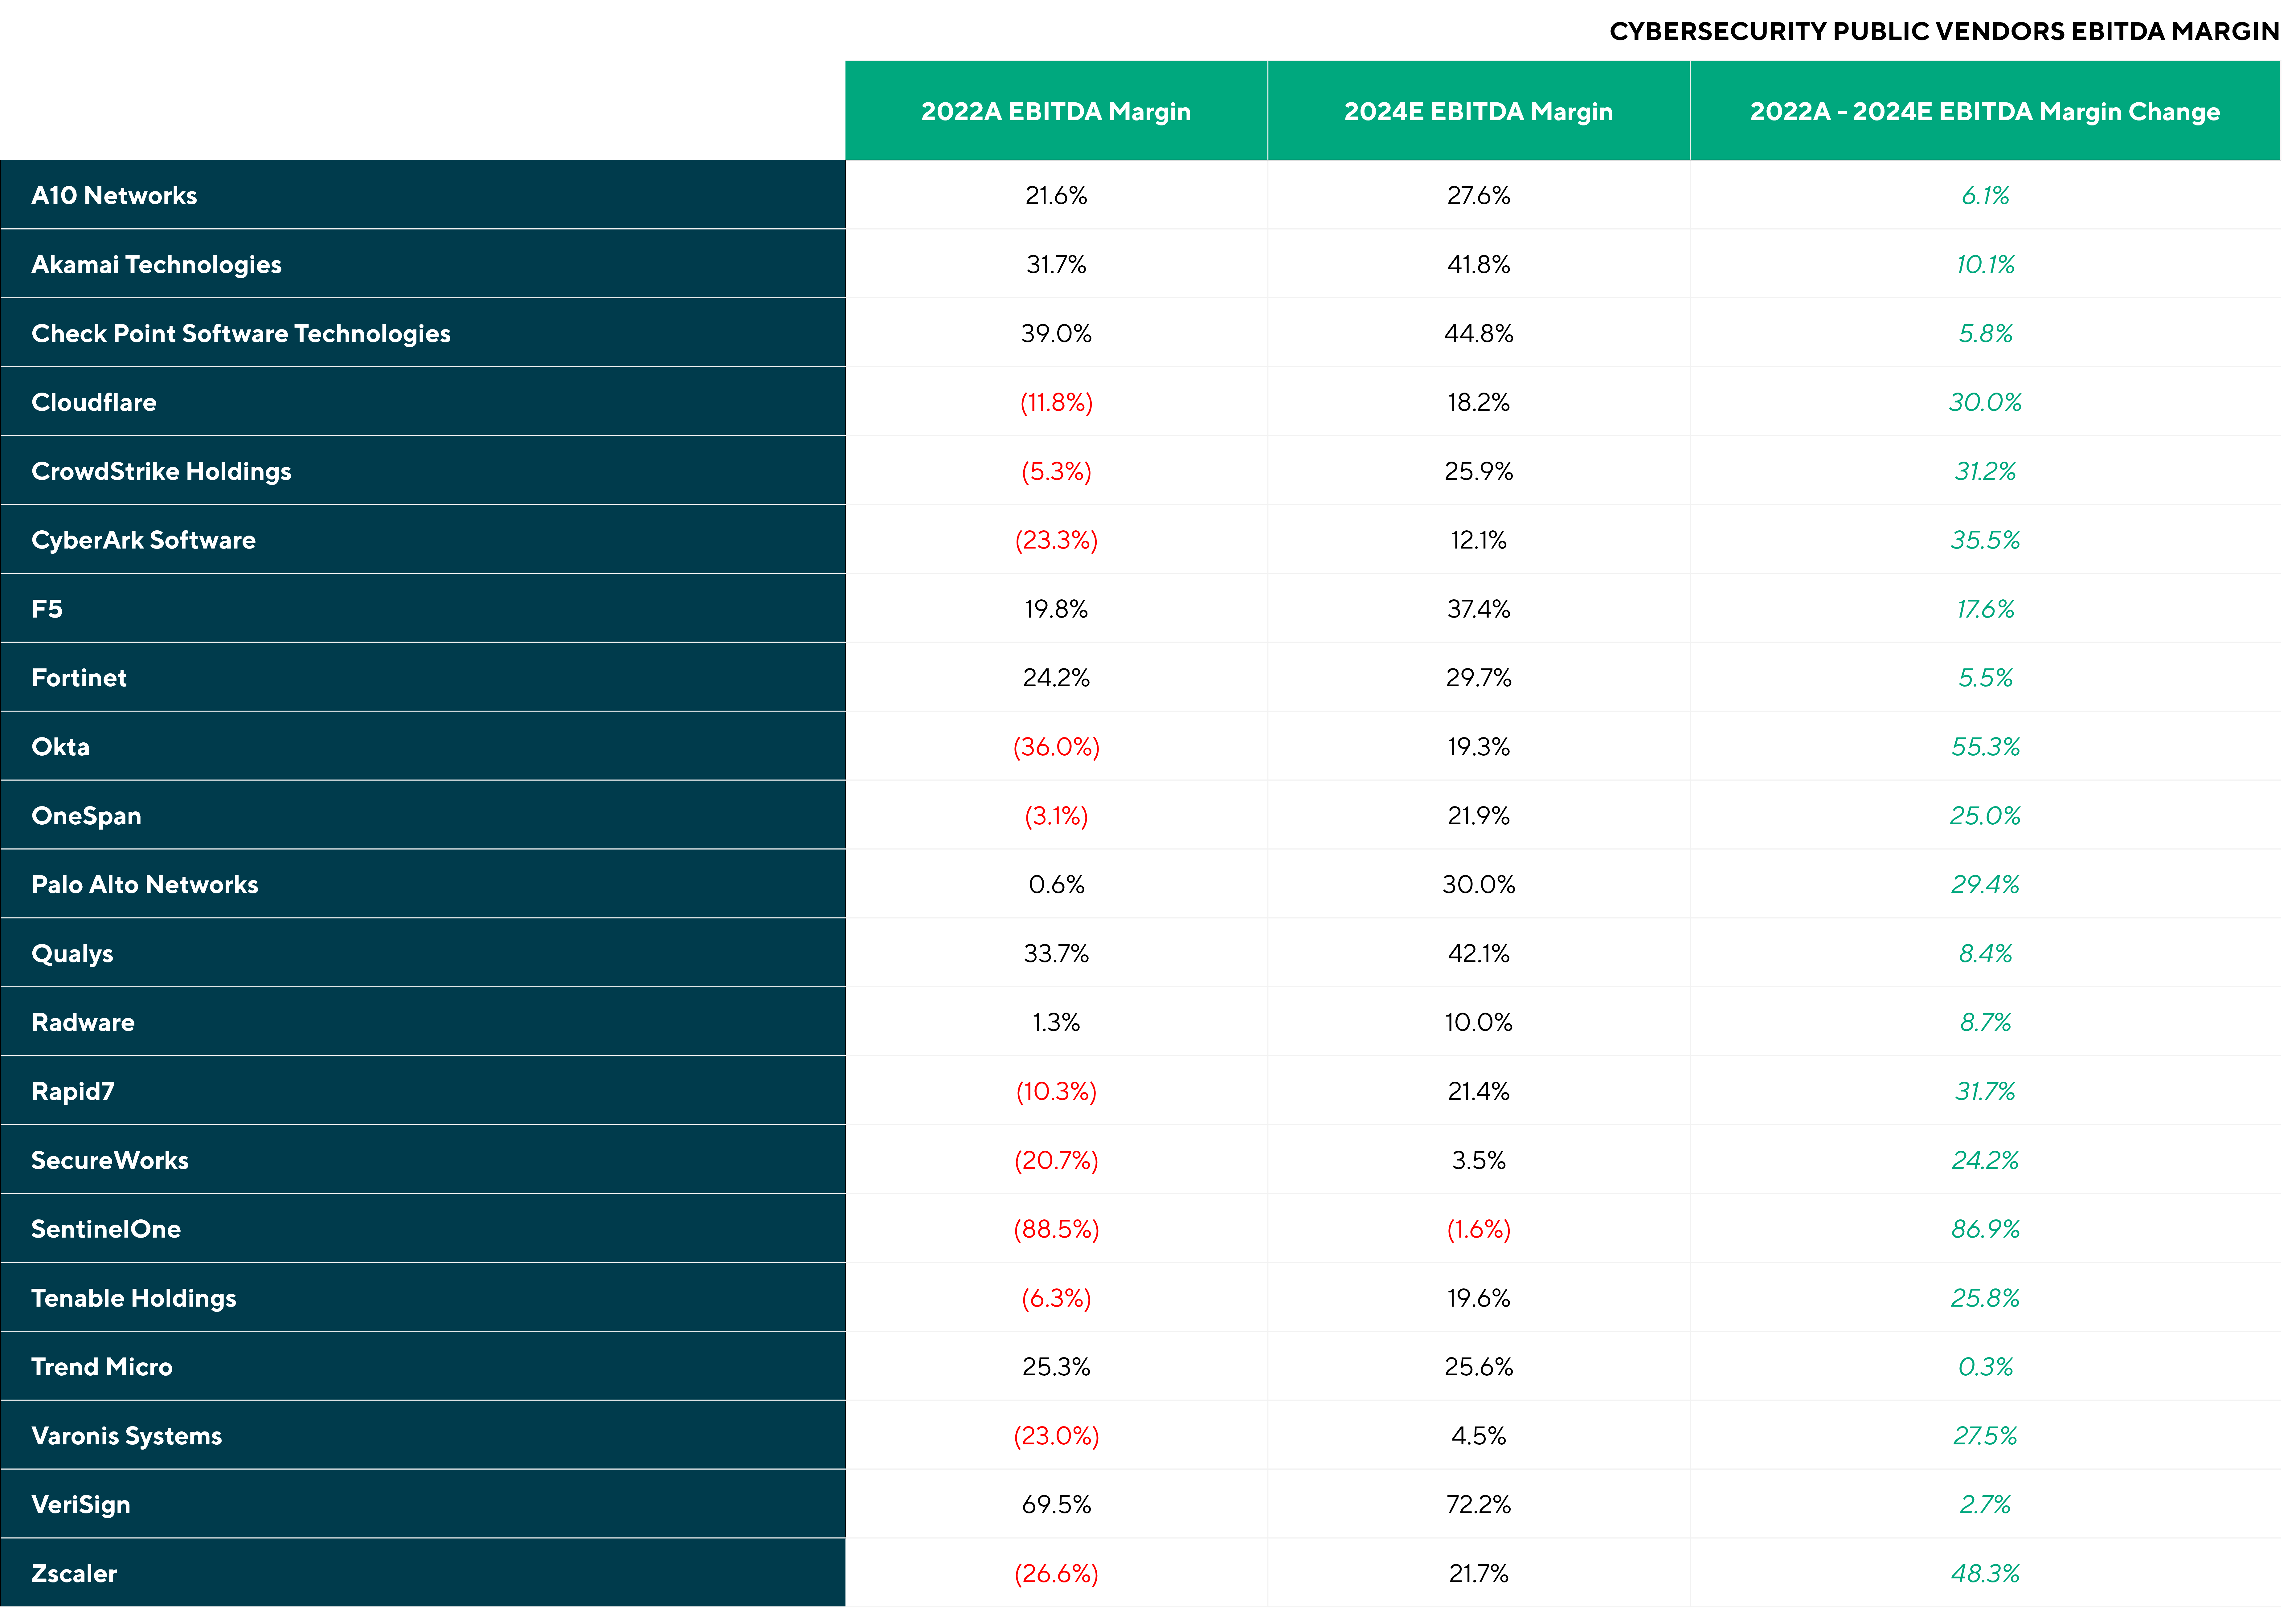Click Zscaler's 48.3% margin change value
The width and height of the screenshot is (2296, 1608).
(1985, 1574)
